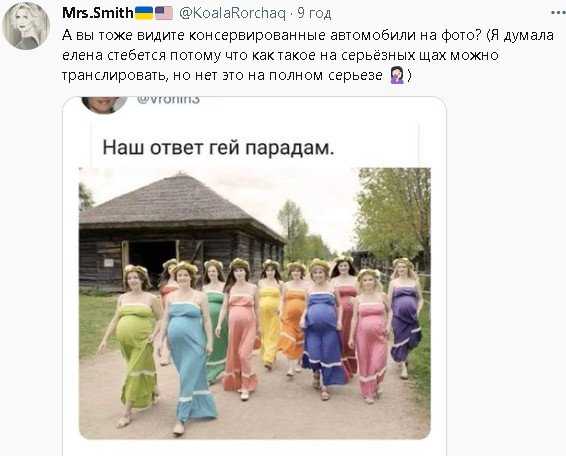This screenshot has height=456, width=566.
Task: Open the embedded photo of women walking
Action: point(254,303)
